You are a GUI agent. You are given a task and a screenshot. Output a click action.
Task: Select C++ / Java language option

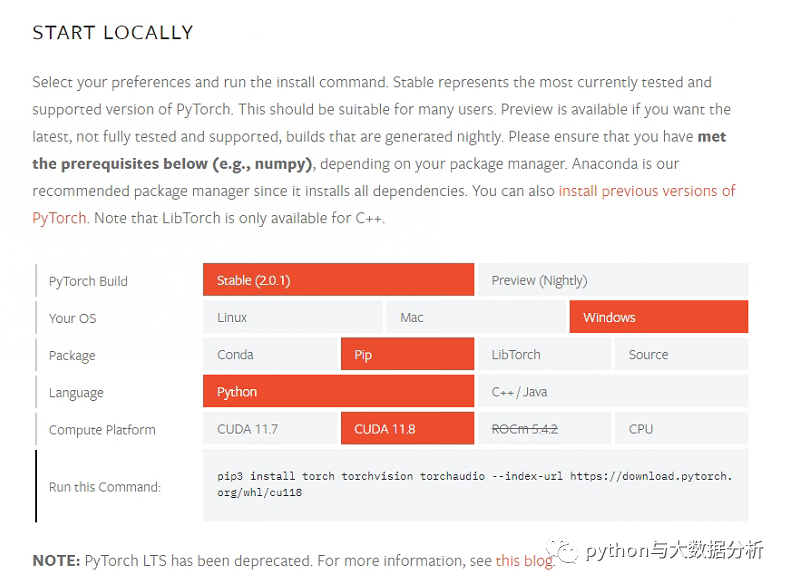[612, 392]
